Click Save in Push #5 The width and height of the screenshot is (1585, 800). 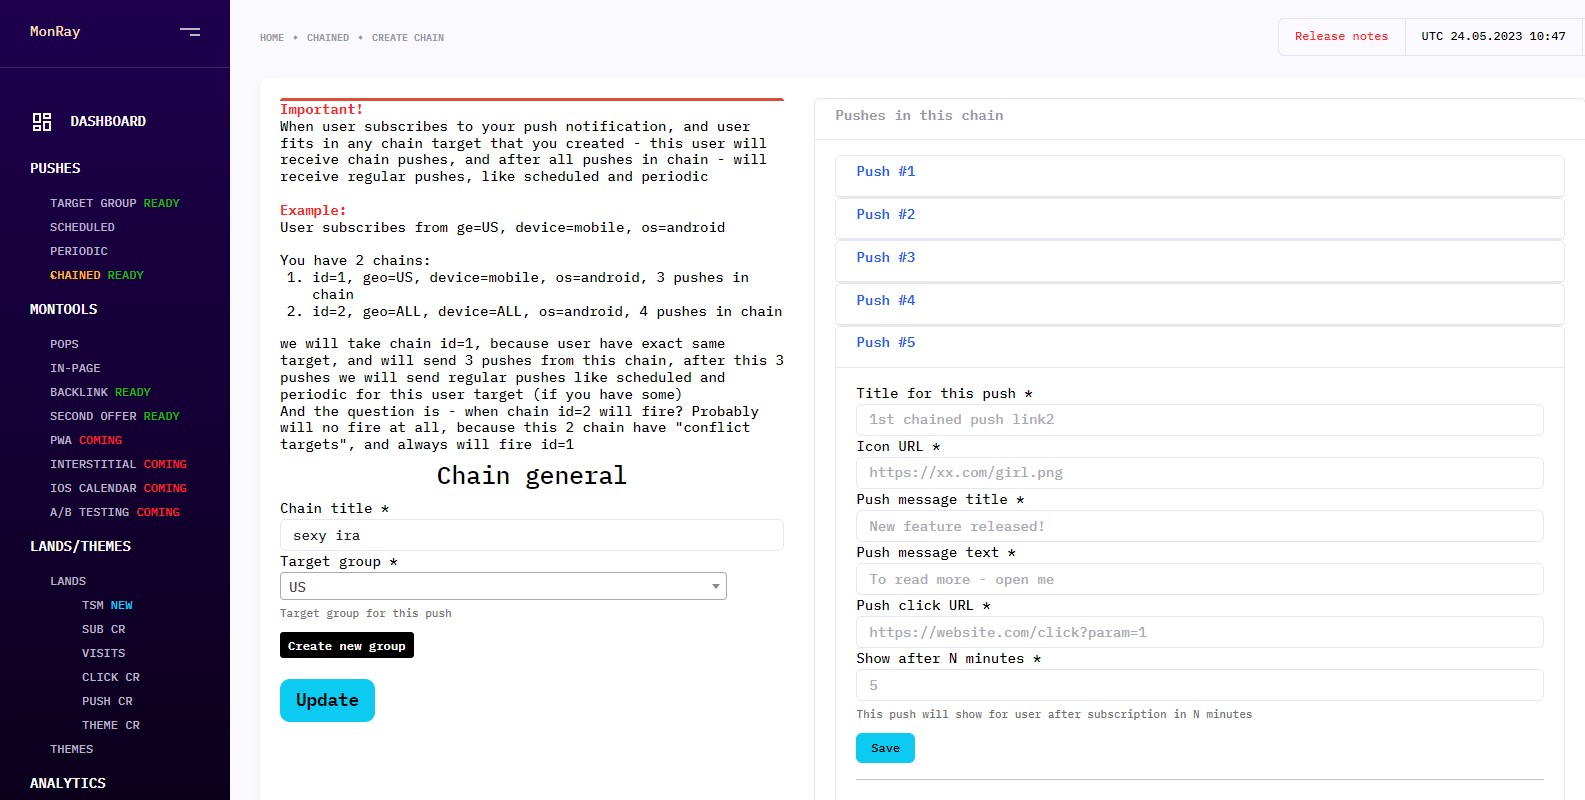tap(885, 748)
